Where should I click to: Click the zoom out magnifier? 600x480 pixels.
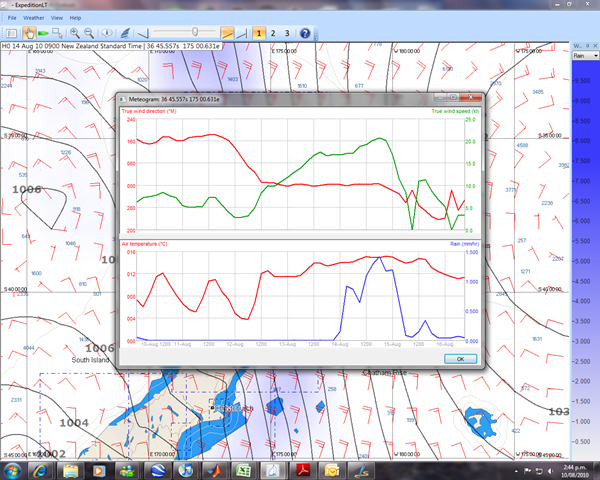click(89, 33)
